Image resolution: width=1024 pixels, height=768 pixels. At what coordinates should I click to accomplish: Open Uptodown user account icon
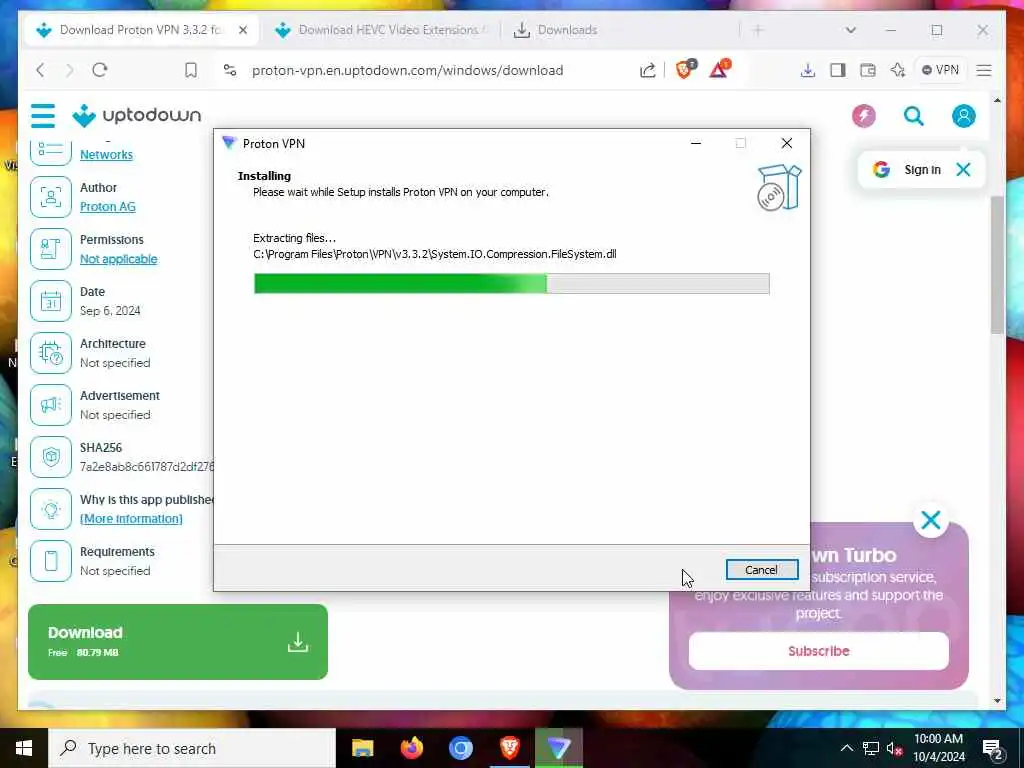click(963, 116)
